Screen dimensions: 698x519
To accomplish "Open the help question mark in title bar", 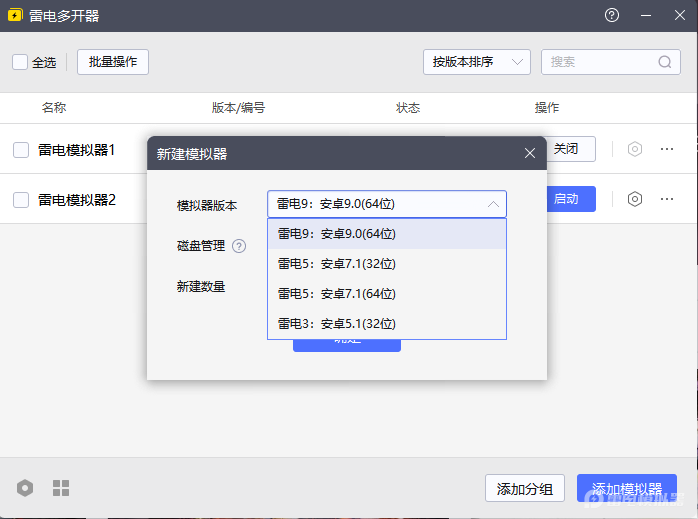I will [612, 15].
